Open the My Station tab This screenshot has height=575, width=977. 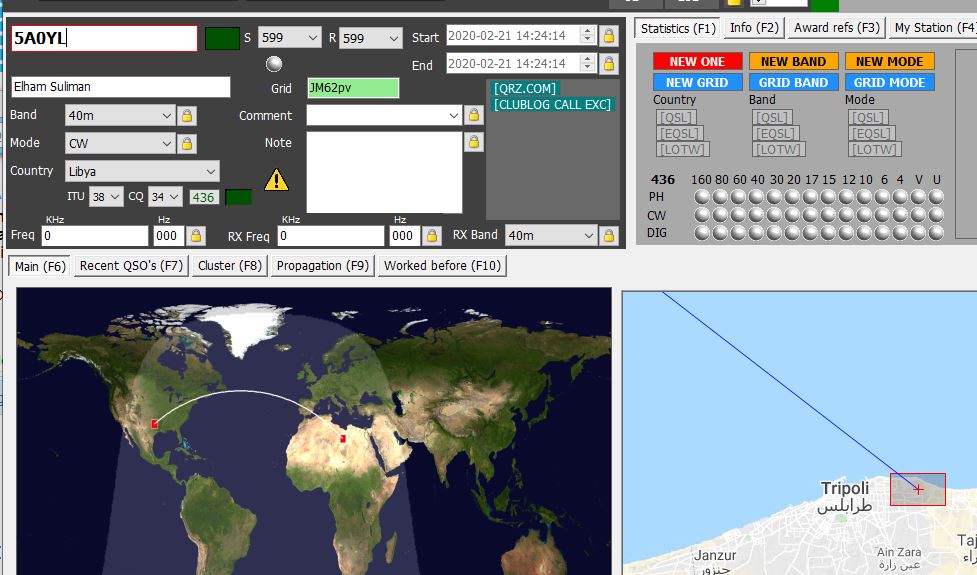[x=933, y=28]
